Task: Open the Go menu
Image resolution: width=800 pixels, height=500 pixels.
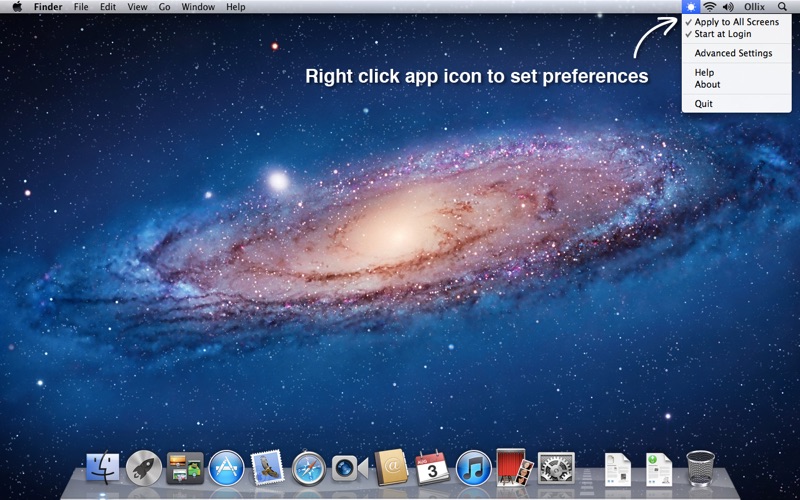Action: pos(164,7)
